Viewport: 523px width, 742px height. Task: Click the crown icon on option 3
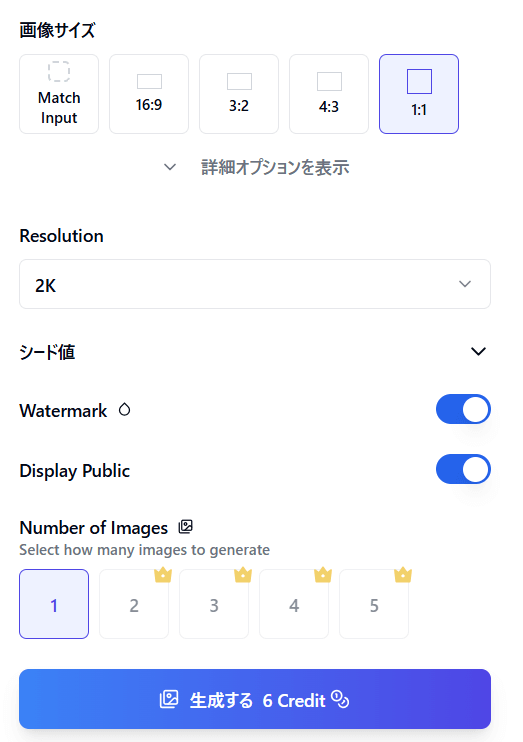pyautogui.click(x=243, y=574)
